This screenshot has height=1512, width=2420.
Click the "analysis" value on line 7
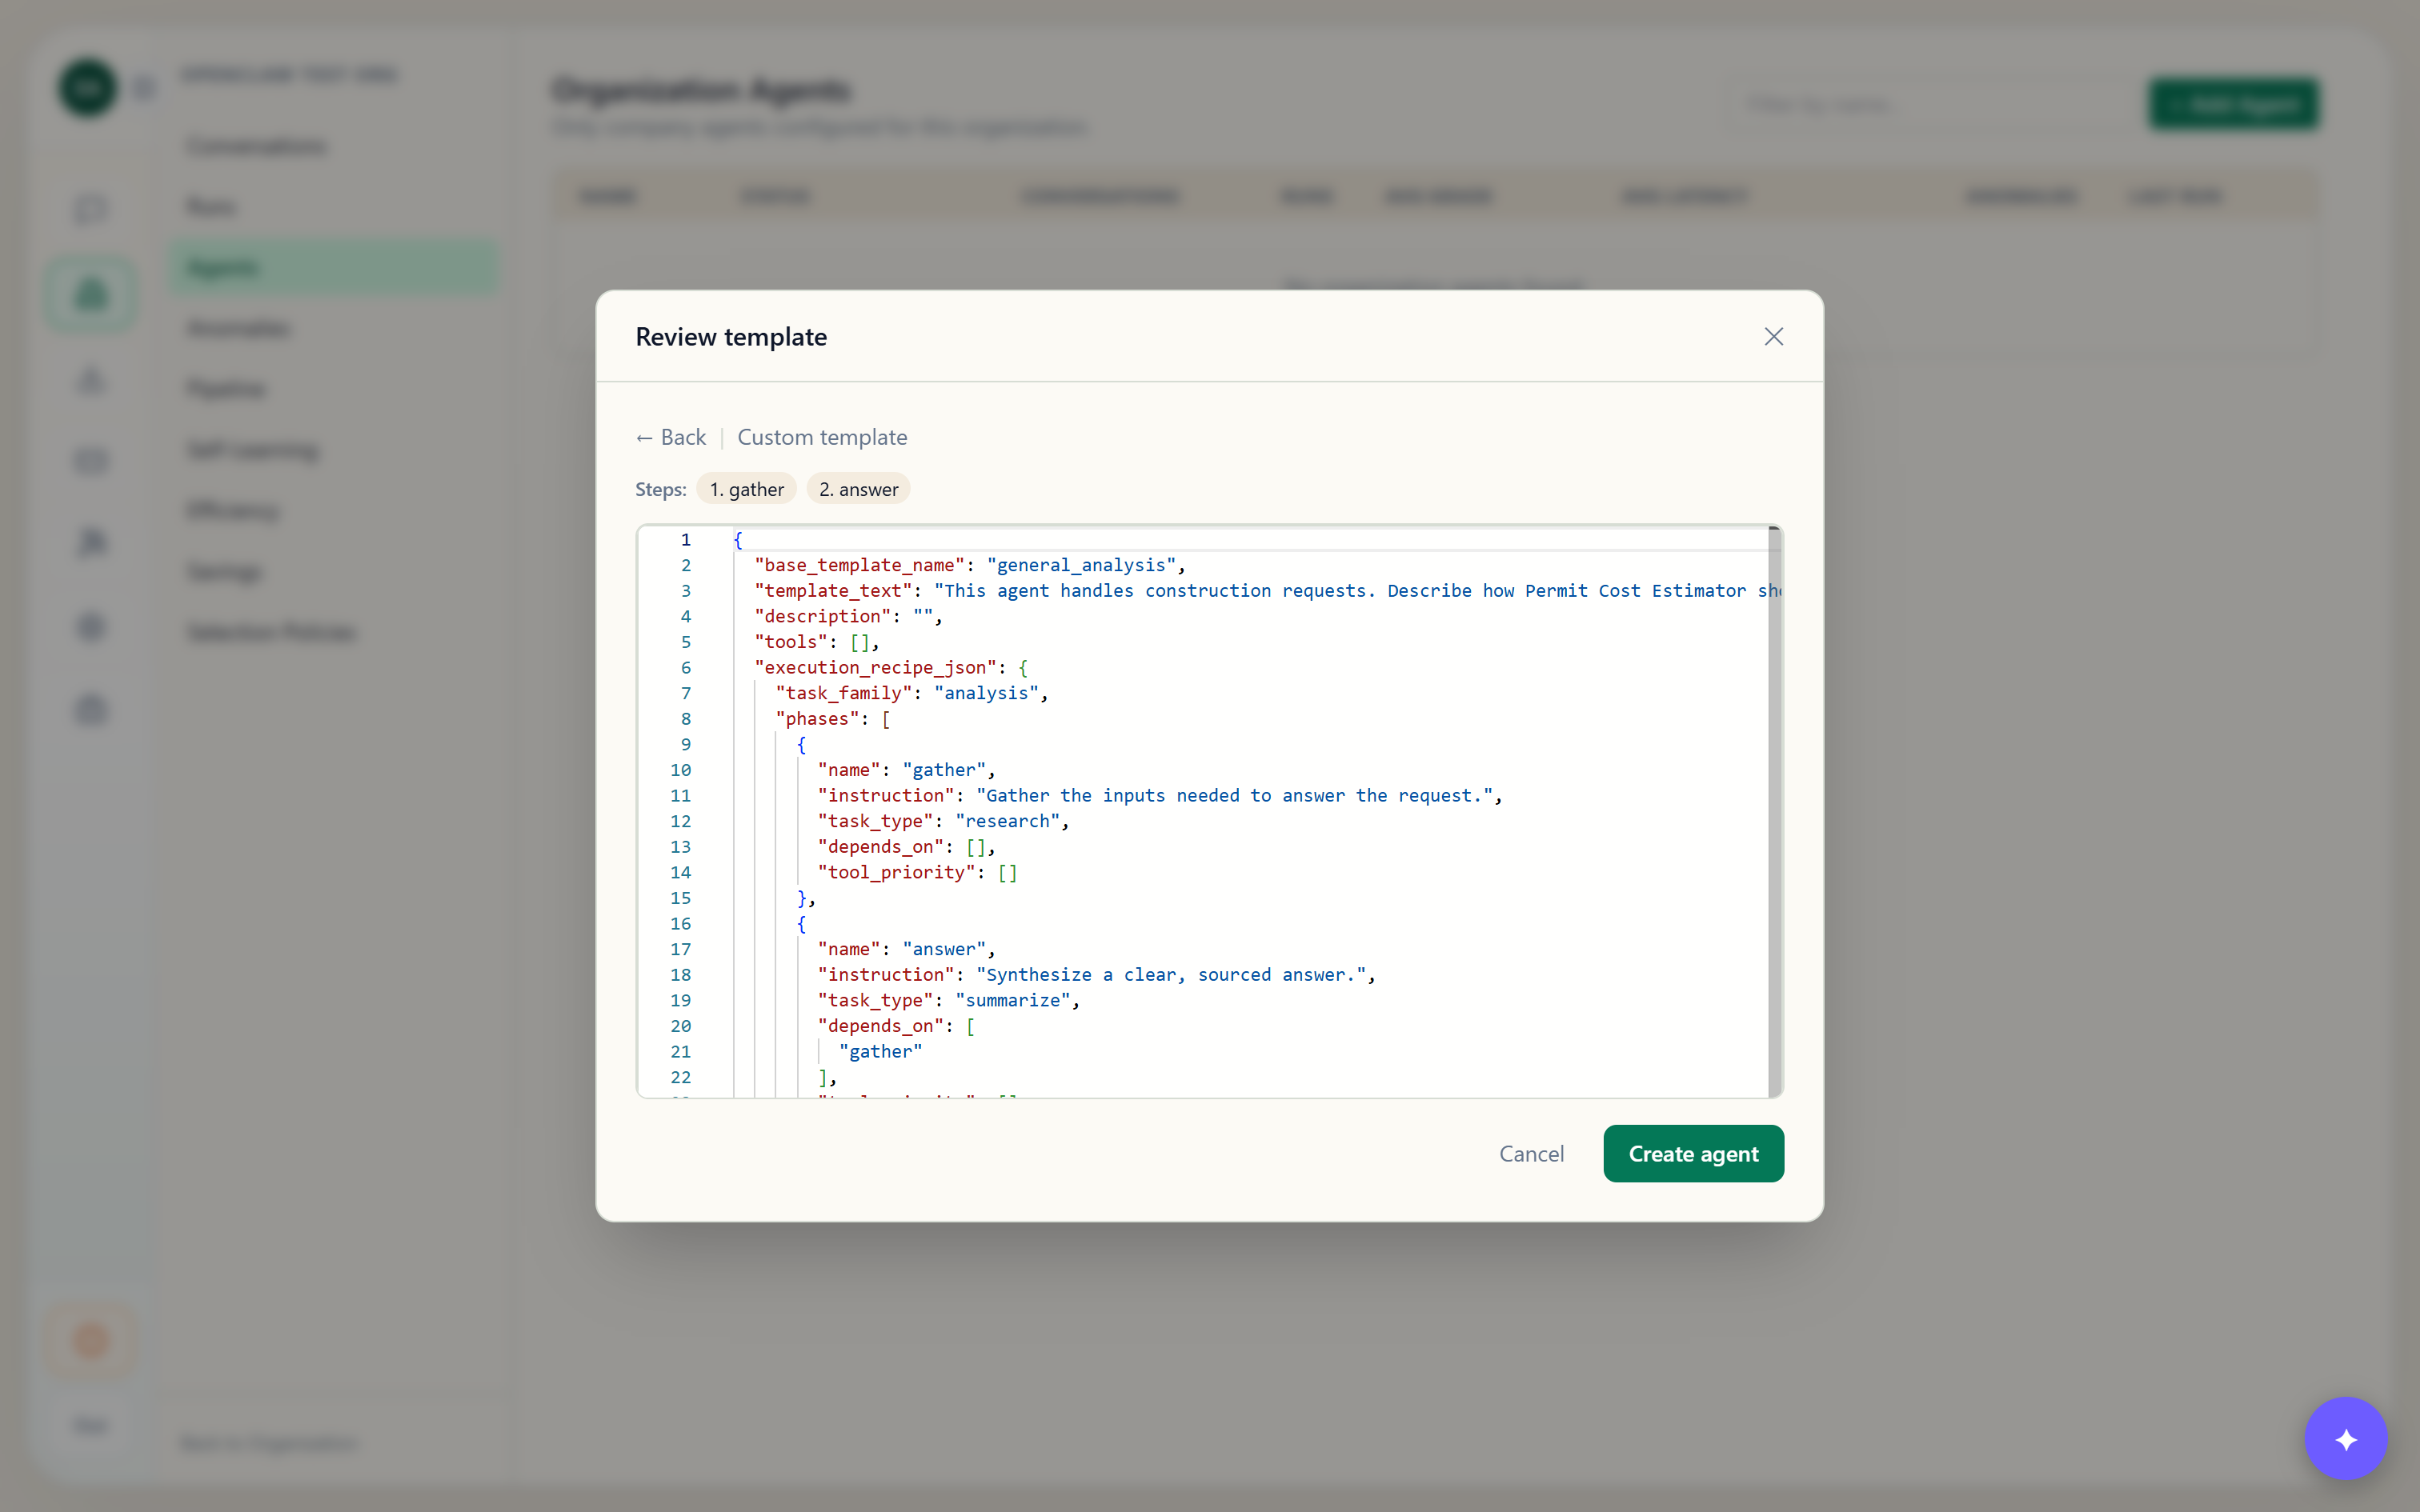point(986,693)
